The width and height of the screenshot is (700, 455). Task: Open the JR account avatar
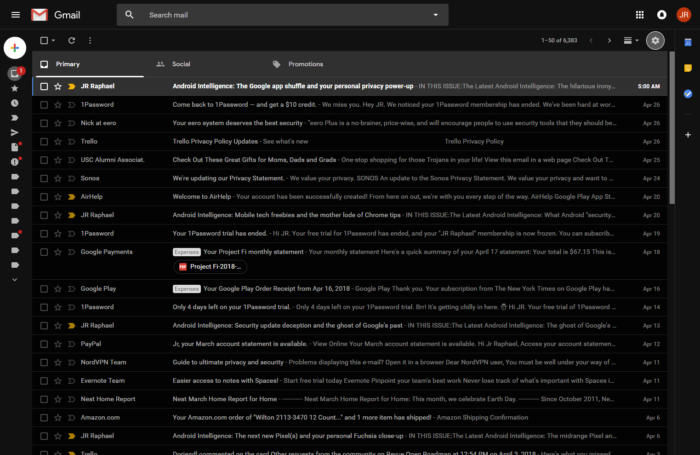click(683, 15)
